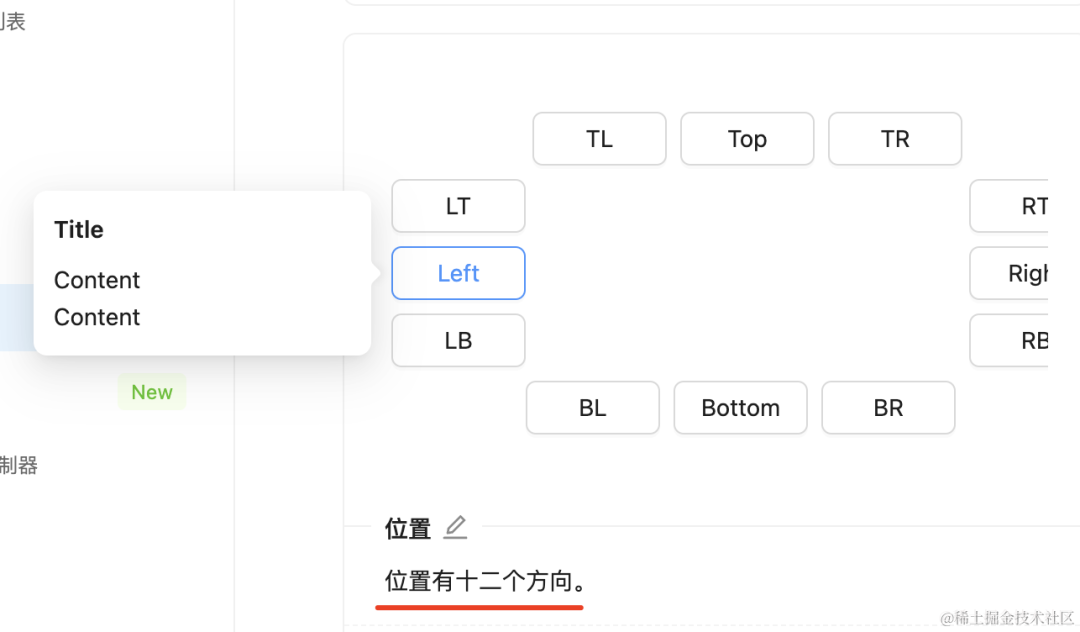Select the BR placement button
1080x632 pixels.
click(888, 408)
